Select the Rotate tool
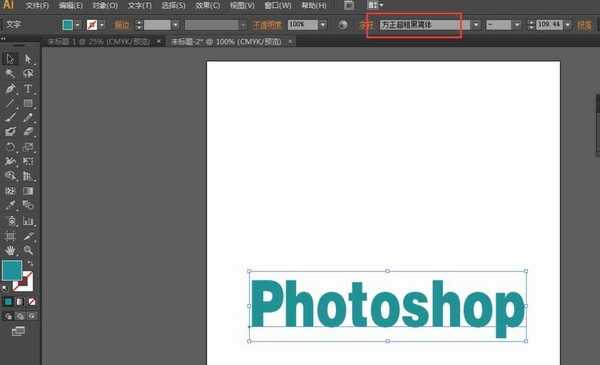 tap(10, 147)
